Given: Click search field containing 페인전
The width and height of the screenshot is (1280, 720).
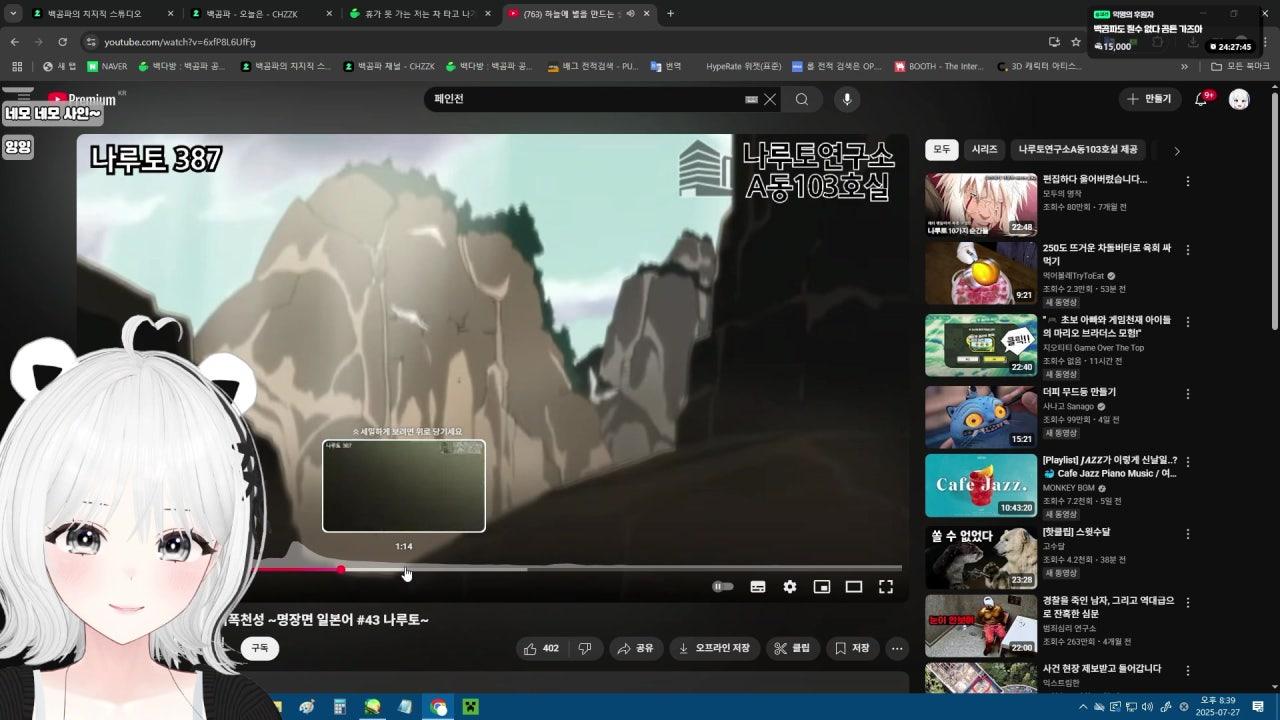Looking at the screenshot, I should [x=585, y=99].
